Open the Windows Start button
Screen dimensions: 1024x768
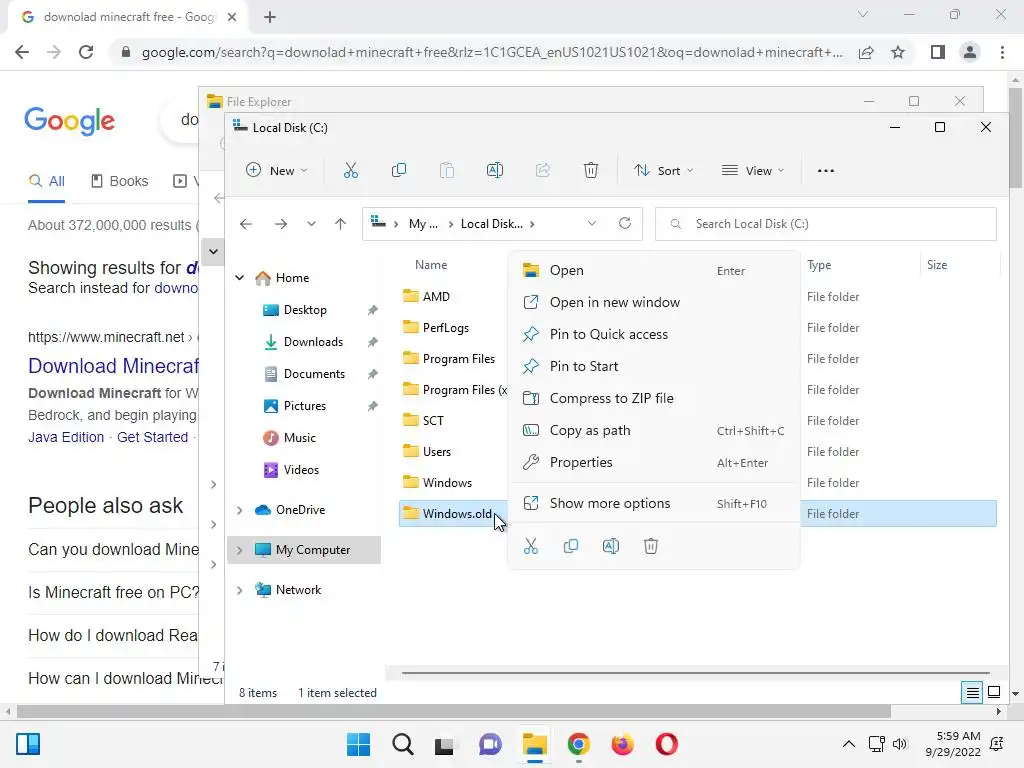pyautogui.click(x=359, y=744)
